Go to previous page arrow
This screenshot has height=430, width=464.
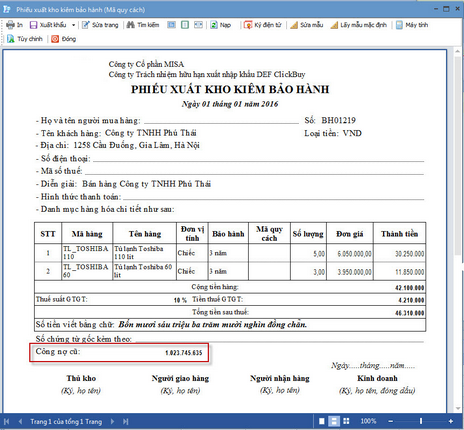coord(20,422)
